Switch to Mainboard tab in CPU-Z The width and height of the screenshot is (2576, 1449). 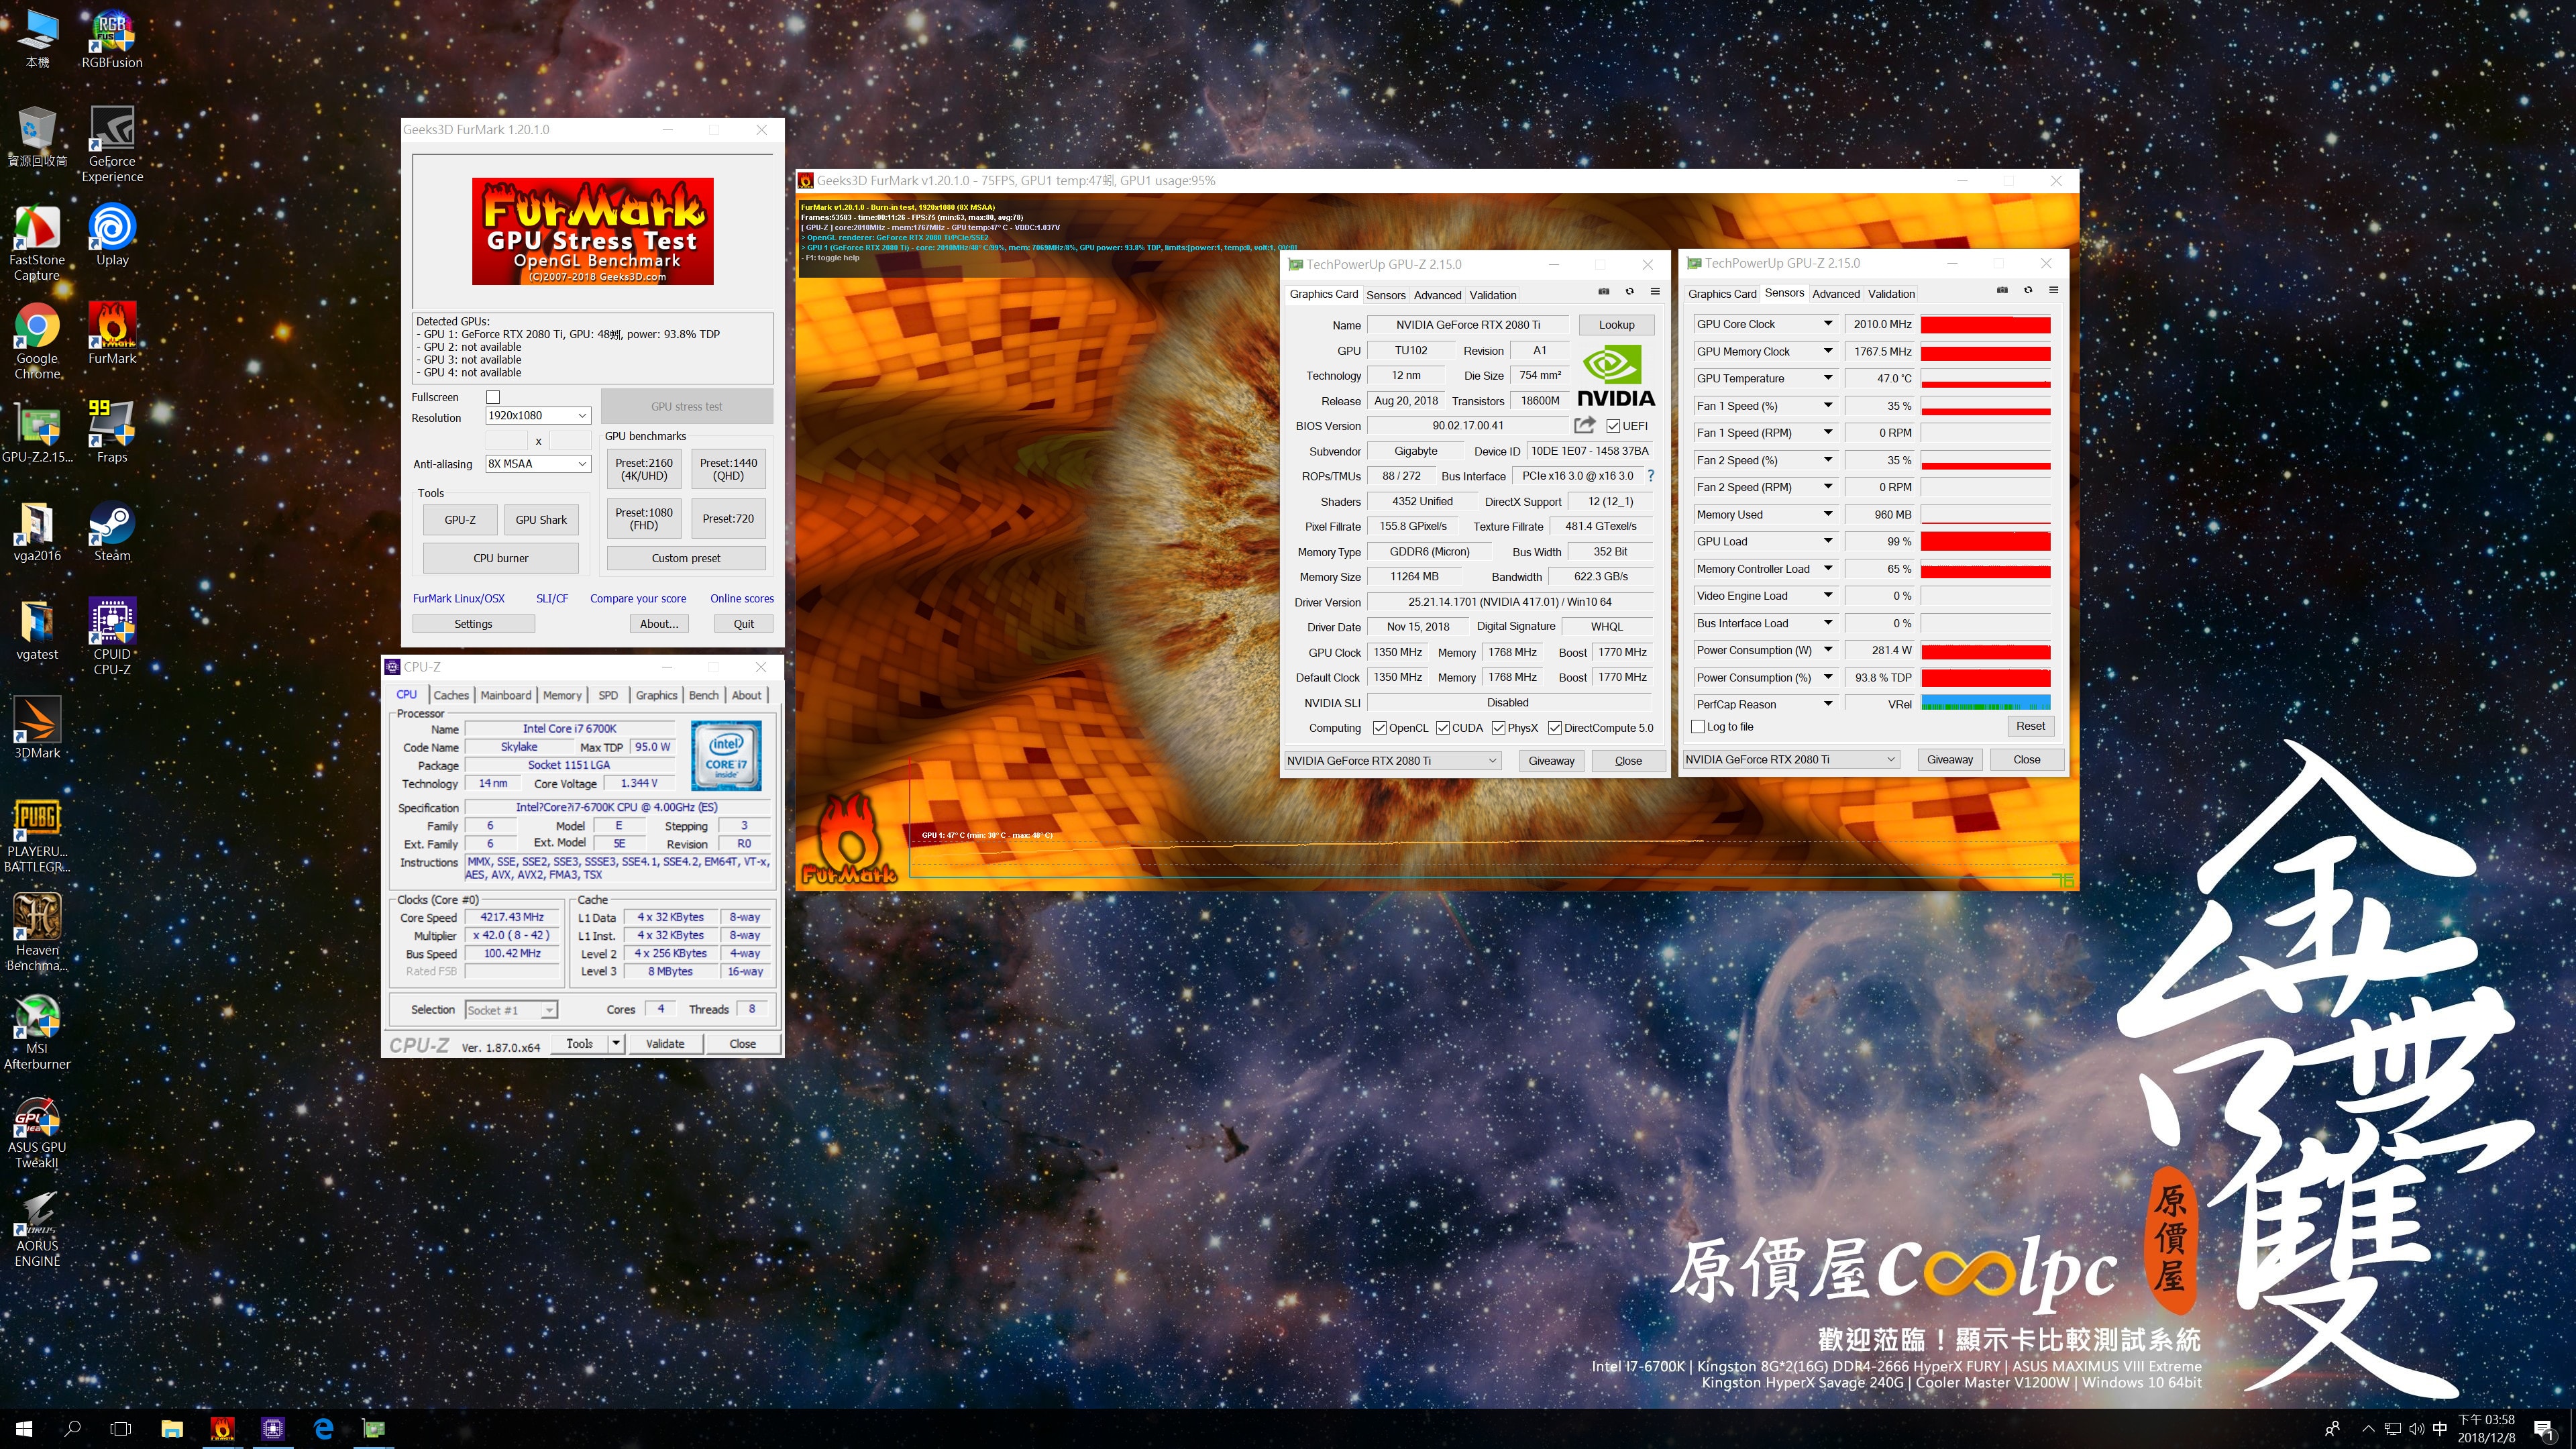click(x=506, y=695)
